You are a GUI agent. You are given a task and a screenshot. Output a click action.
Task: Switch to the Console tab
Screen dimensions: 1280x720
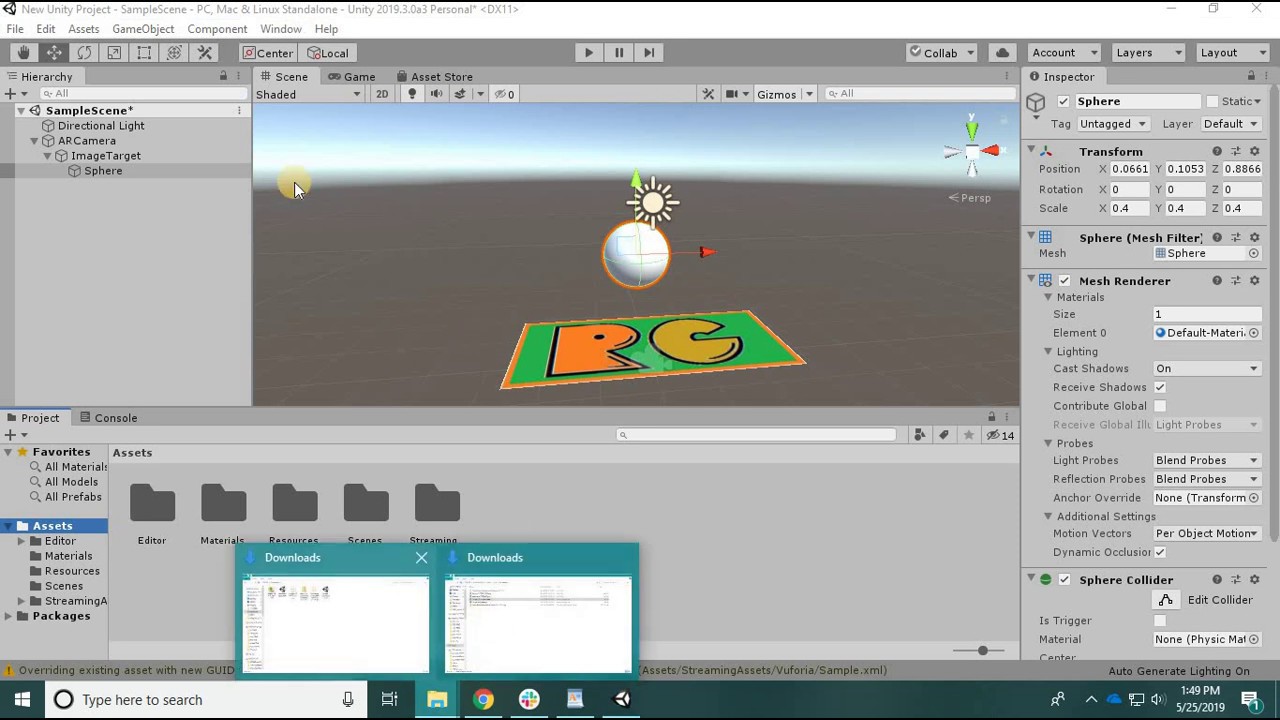107,418
